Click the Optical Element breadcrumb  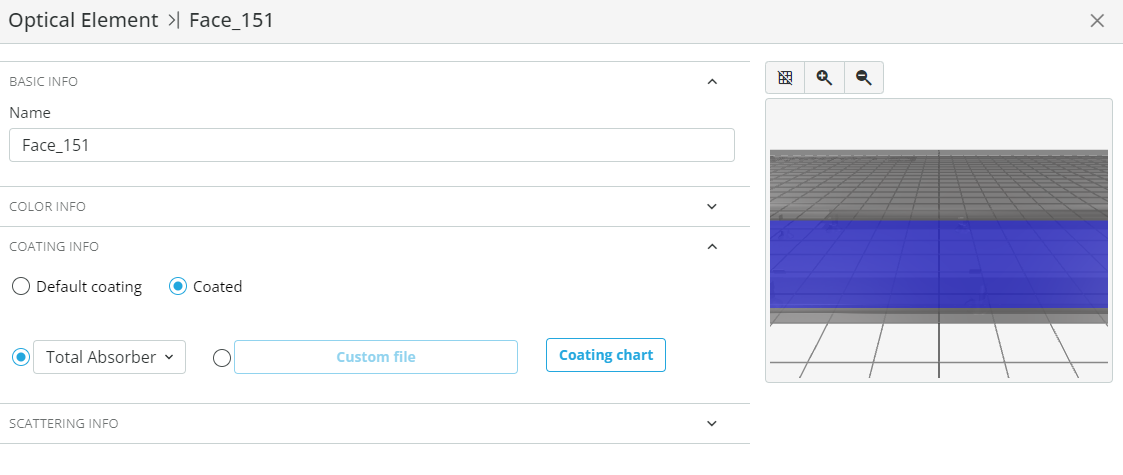tap(83, 20)
